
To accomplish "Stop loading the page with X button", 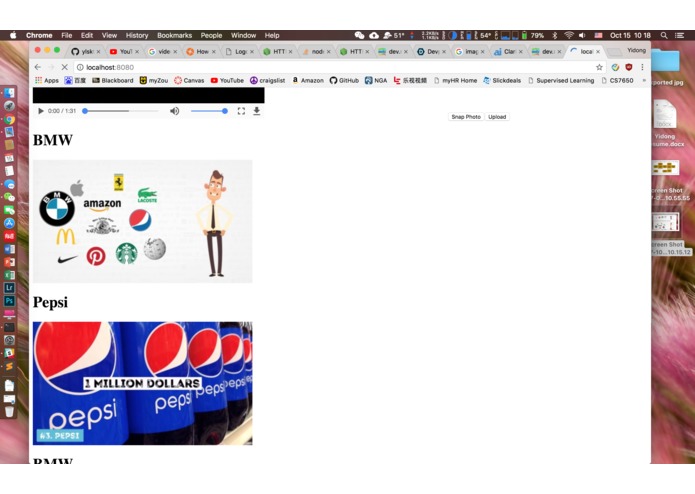I will coord(65,67).
